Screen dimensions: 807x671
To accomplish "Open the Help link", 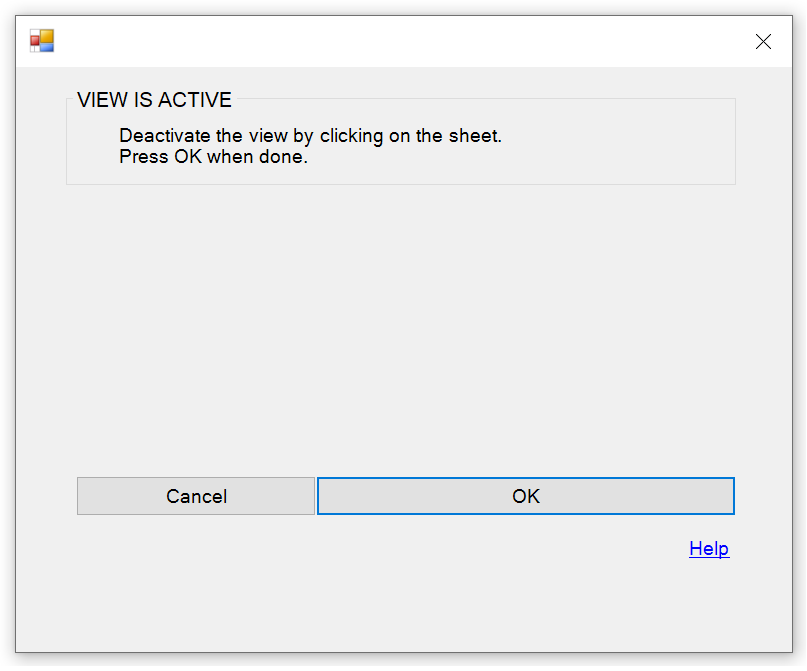I will [x=709, y=549].
